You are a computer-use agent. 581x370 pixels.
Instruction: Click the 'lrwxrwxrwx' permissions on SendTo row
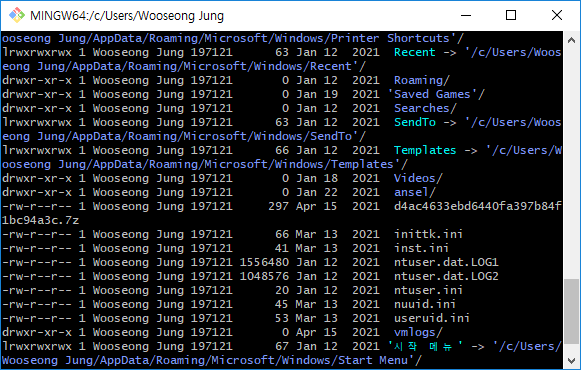(x=37, y=122)
